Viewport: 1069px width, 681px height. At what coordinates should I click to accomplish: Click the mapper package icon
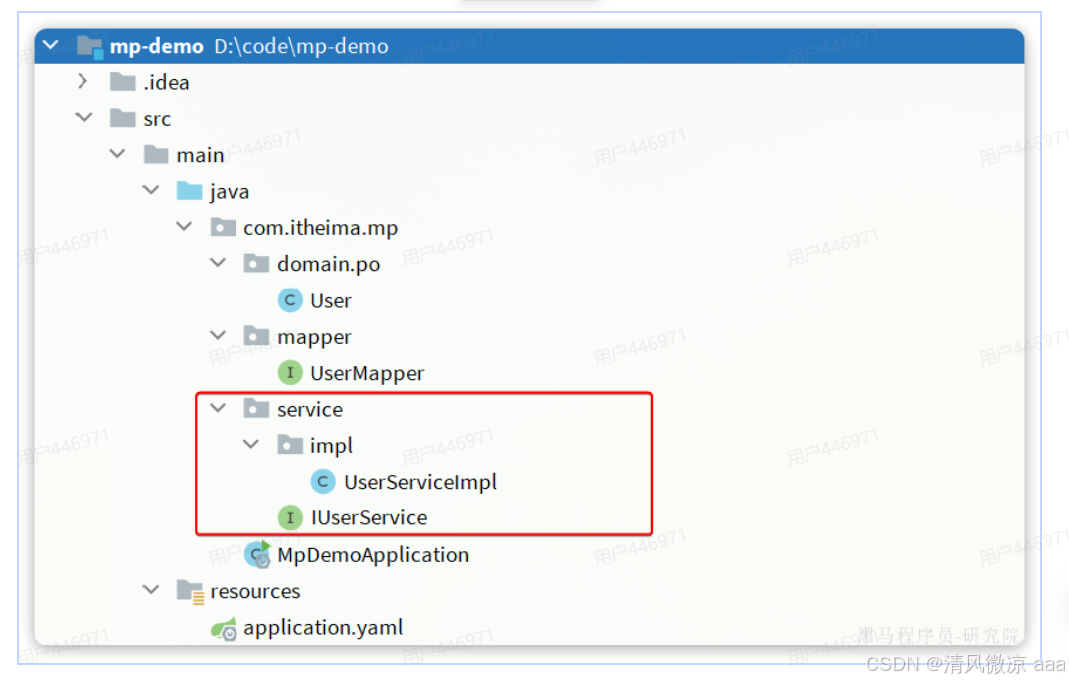tap(256, 336)
